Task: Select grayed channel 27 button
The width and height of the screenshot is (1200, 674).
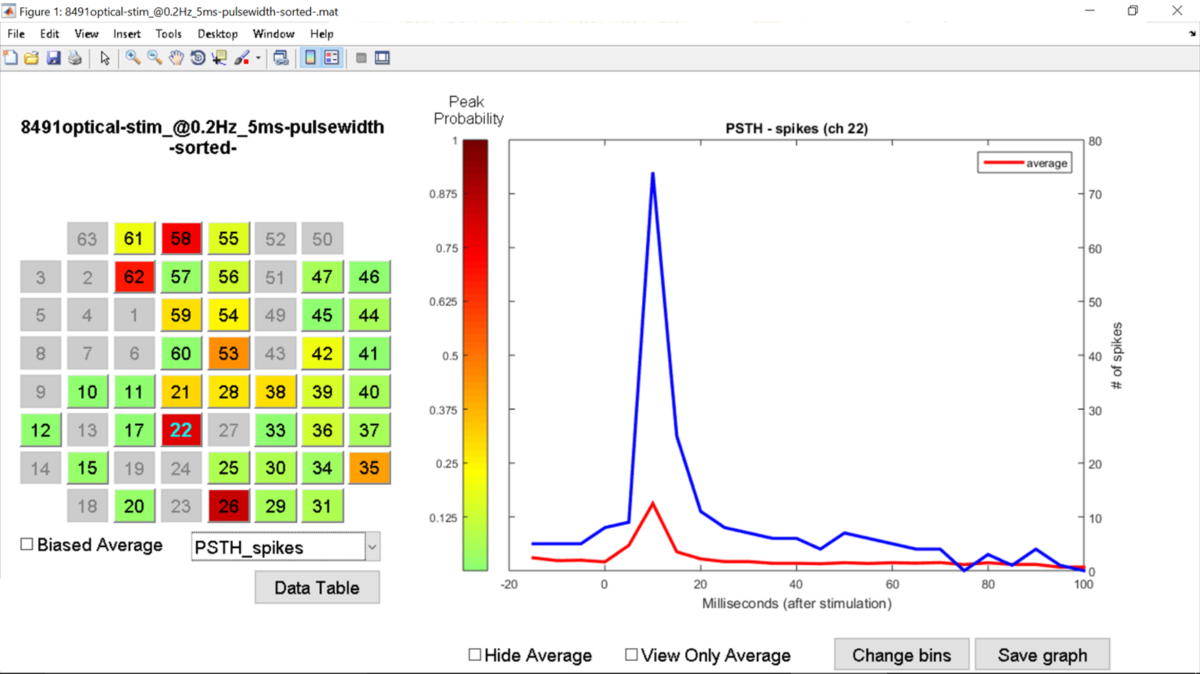Action: 228,430
